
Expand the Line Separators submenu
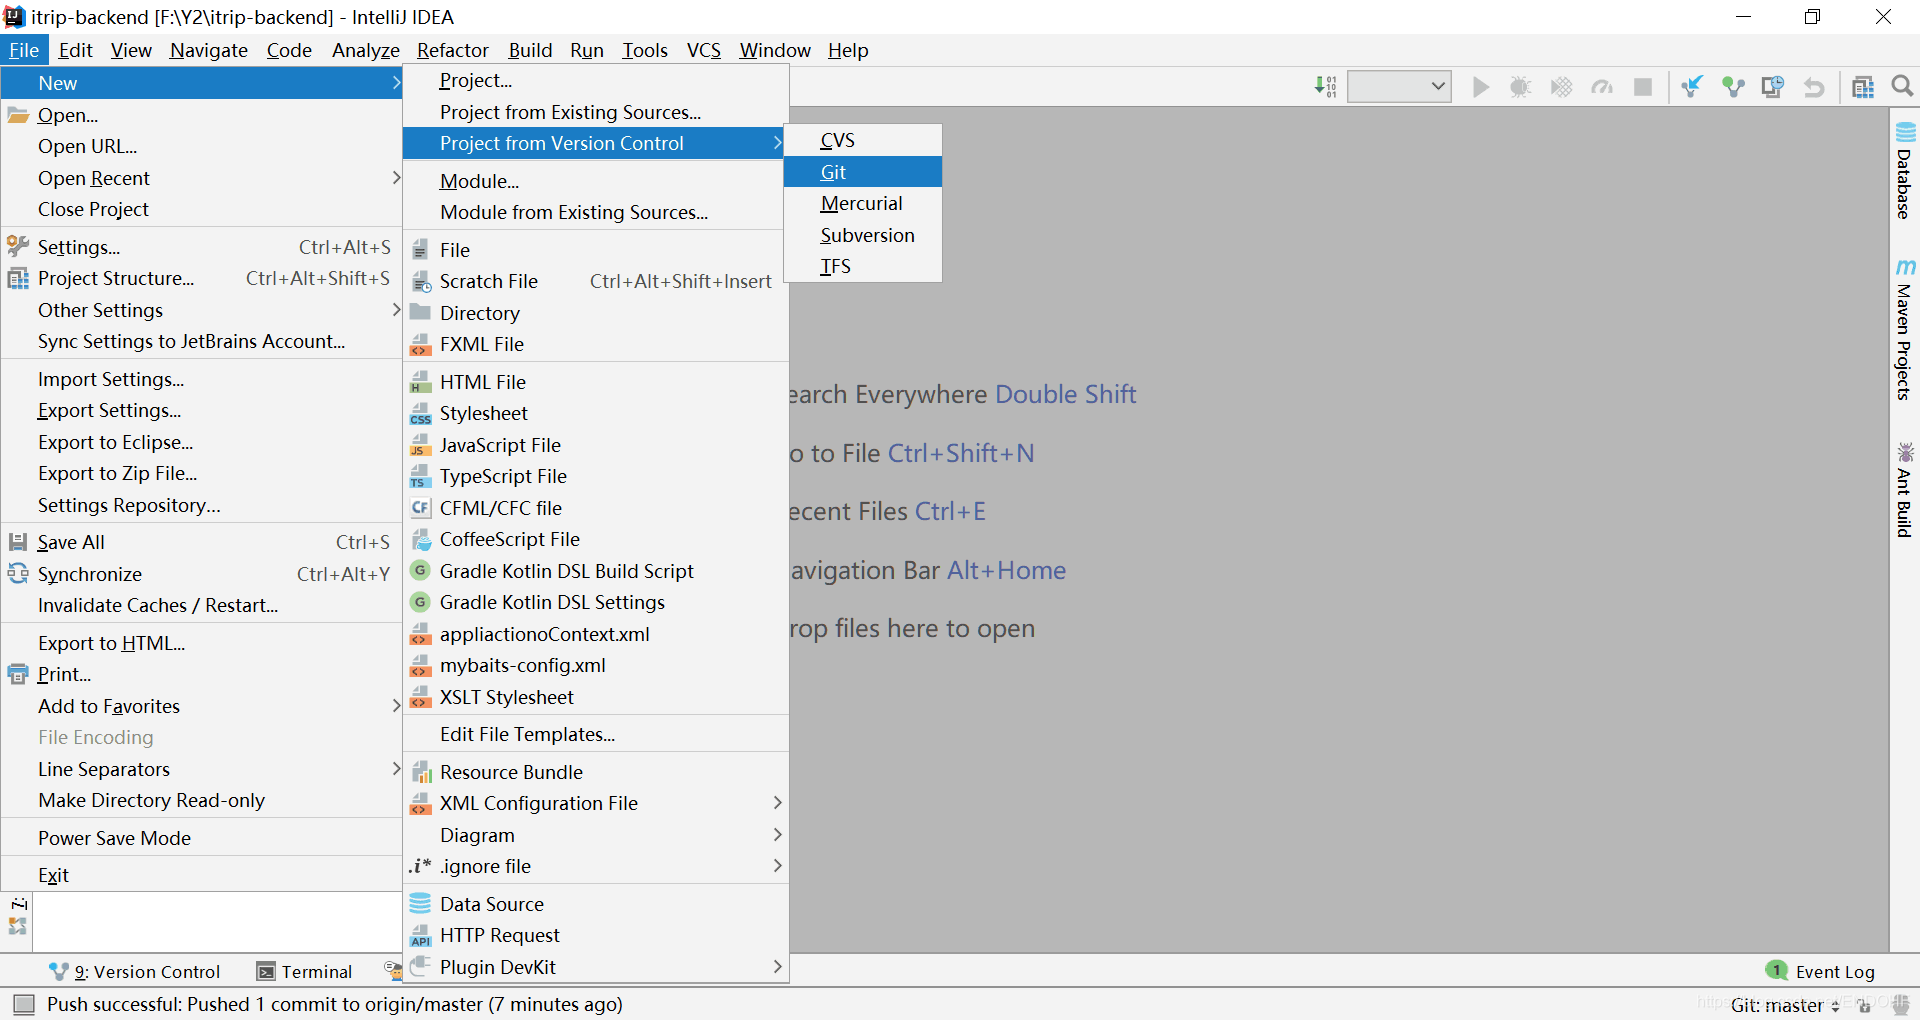tap(201, 769)
